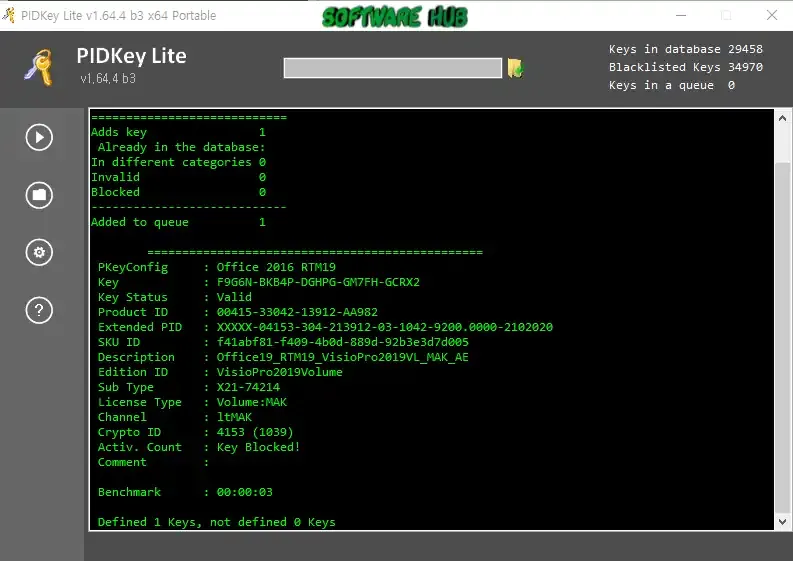Click the title bar app icon
This screenshot has height=561, width=793.
coord(9,15)
